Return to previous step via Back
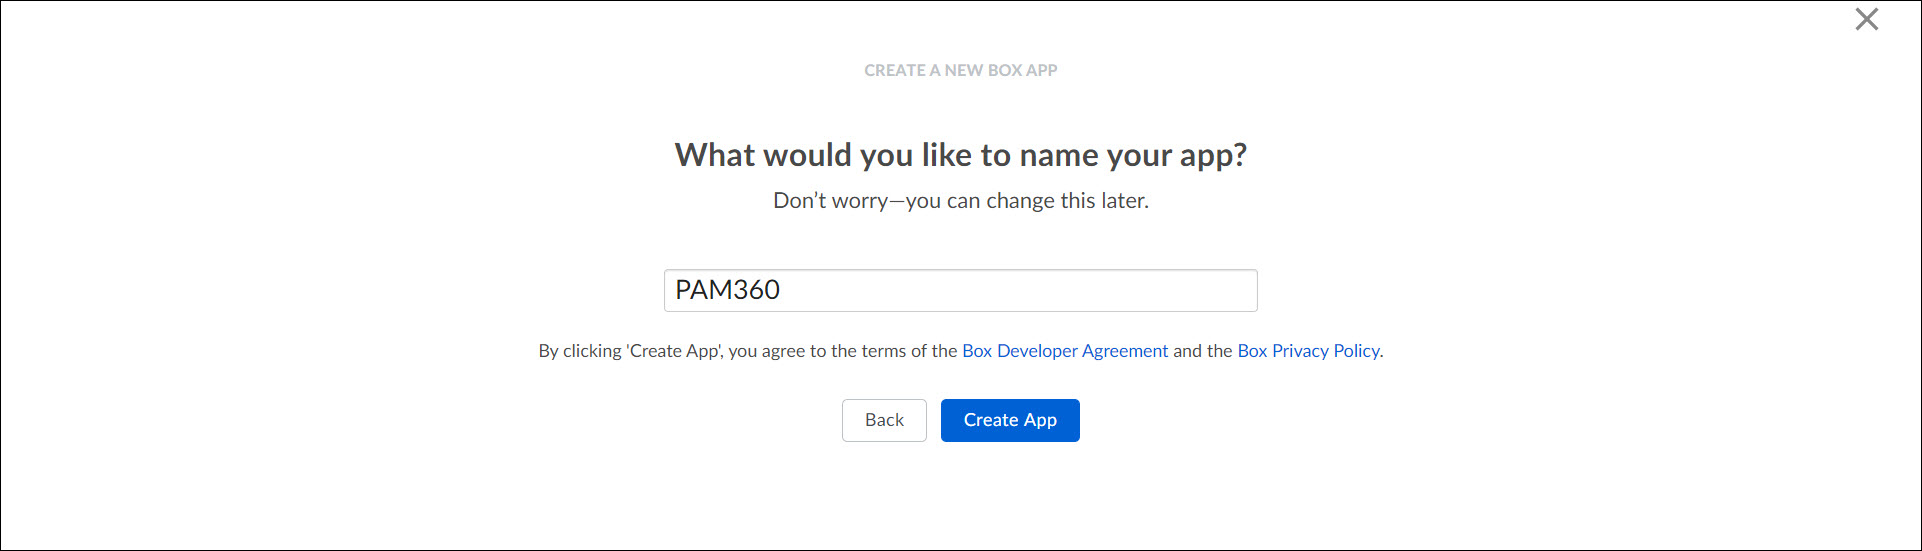Viewport: 1922px width, 551px height. point(884,420)
